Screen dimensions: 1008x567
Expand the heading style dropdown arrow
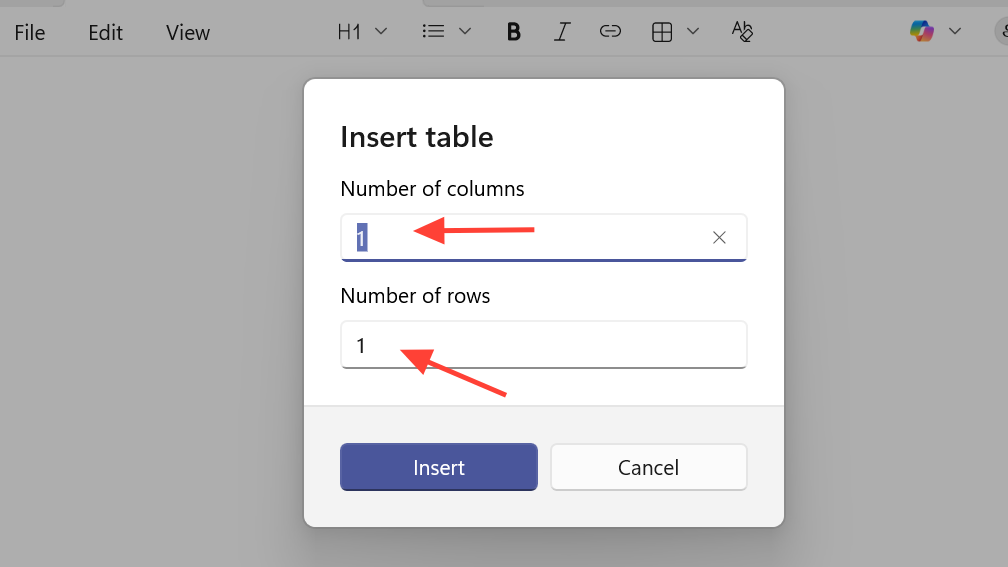coord(381,31)
